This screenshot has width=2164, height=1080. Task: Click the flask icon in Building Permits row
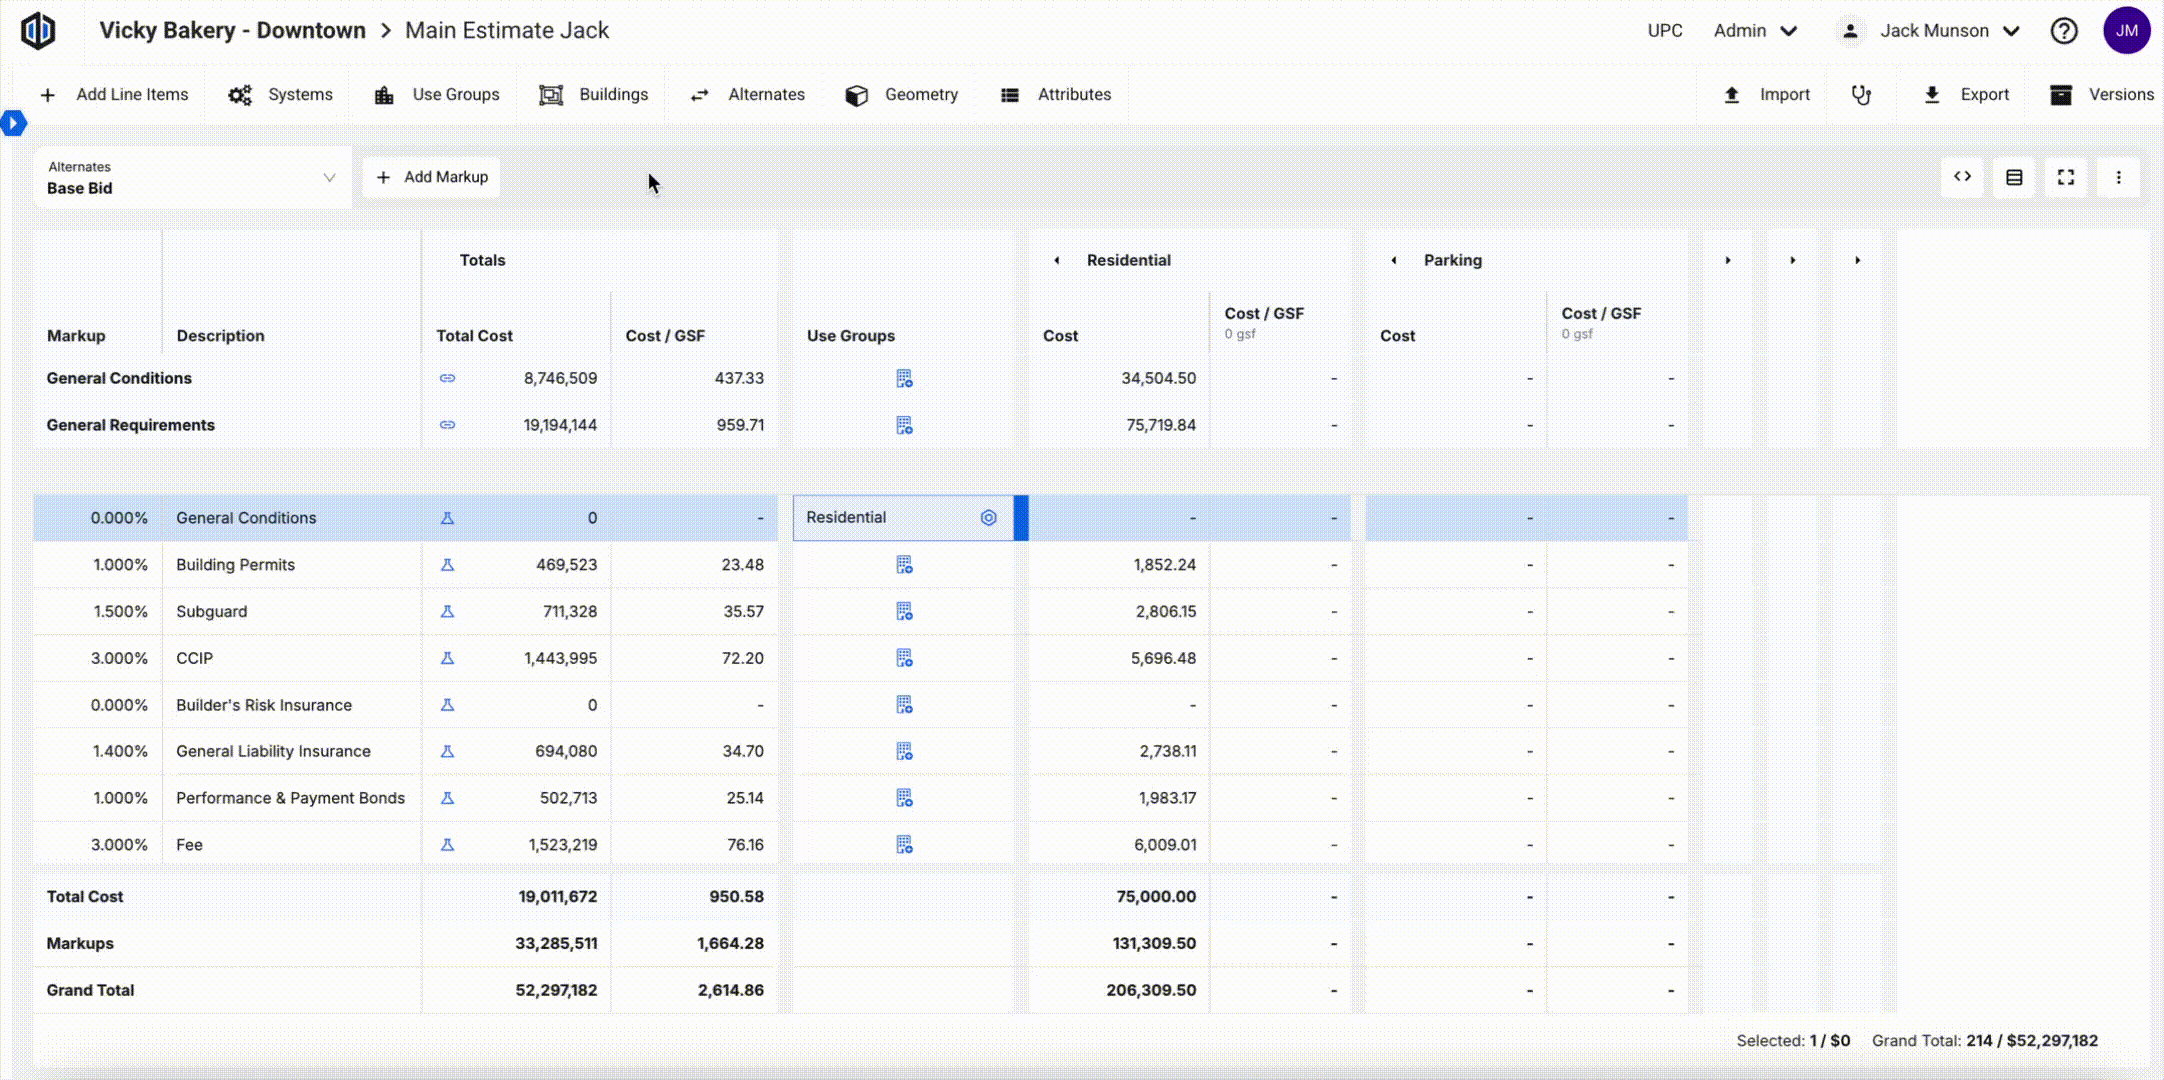click(447, 565)
